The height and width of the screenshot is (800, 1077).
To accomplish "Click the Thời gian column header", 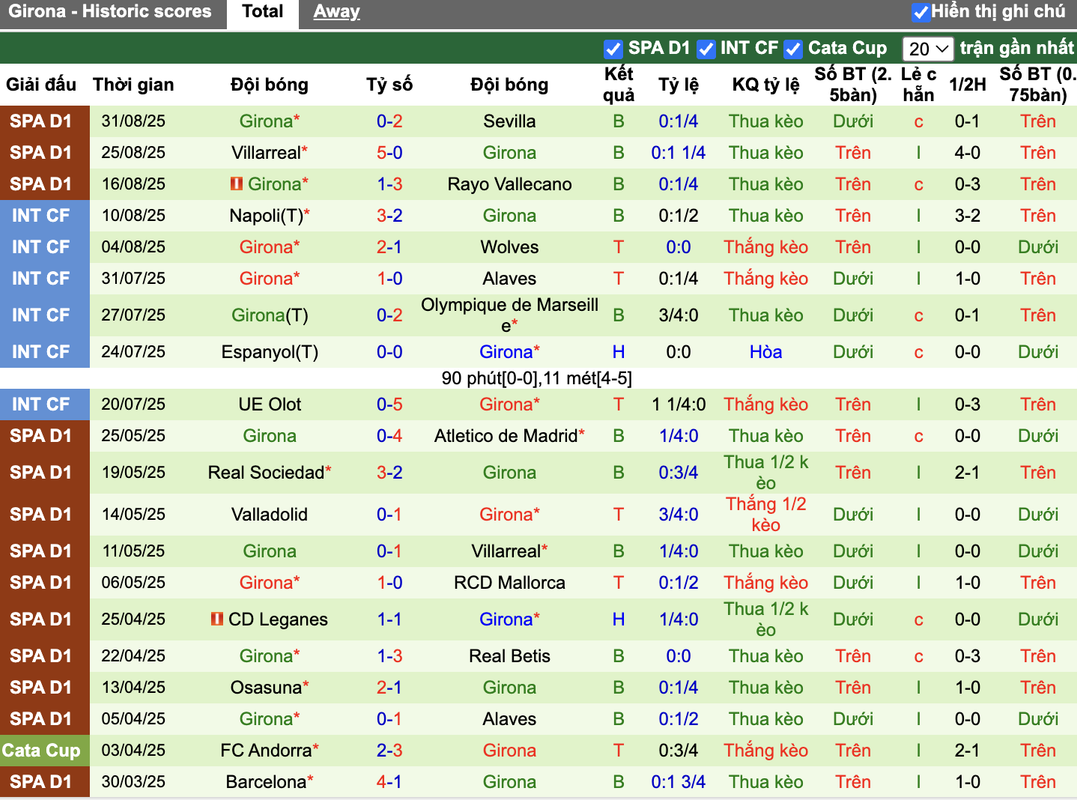I will (x=133, y=85).
